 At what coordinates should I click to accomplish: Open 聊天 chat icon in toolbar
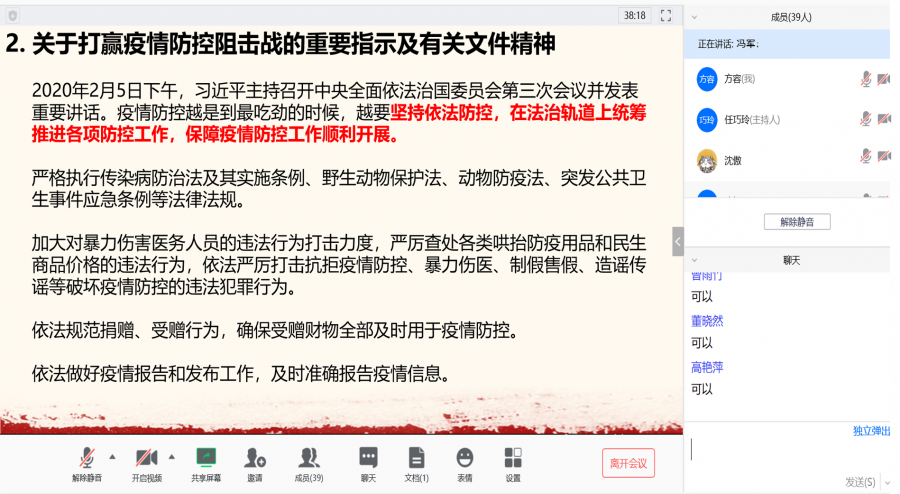[x=368, y=458]
